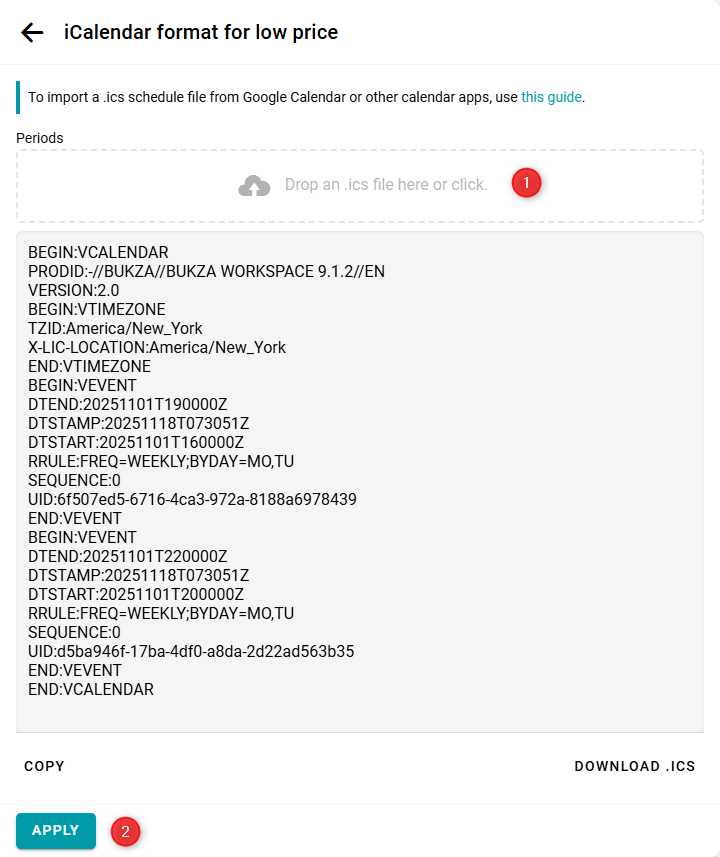Click the back arrow icon
The width and height of the screenshot is (720, 857).
click(32, 32)
